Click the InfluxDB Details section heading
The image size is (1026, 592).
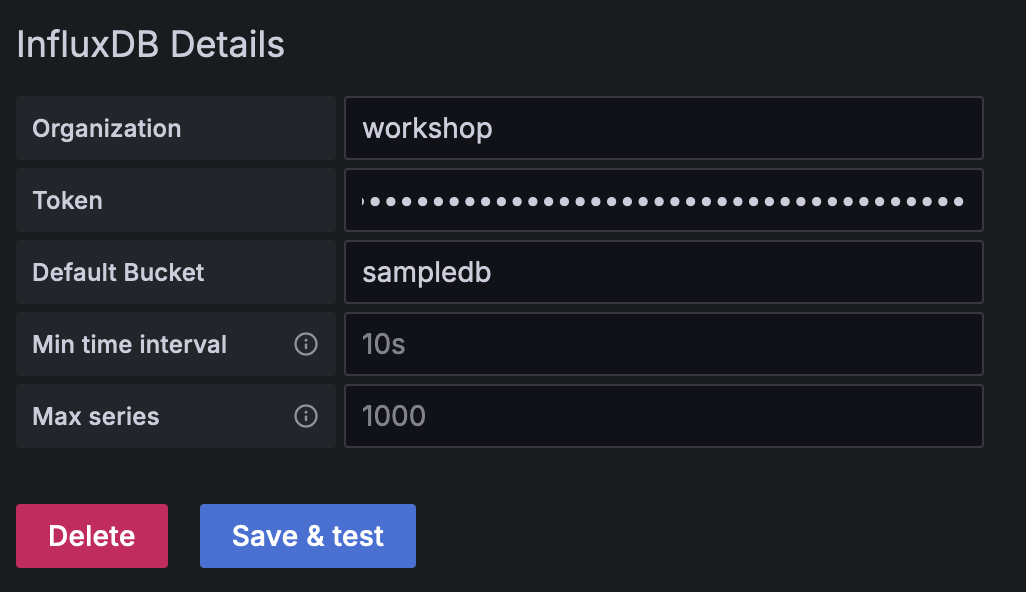pyautogui.click(x=150, y=44)
